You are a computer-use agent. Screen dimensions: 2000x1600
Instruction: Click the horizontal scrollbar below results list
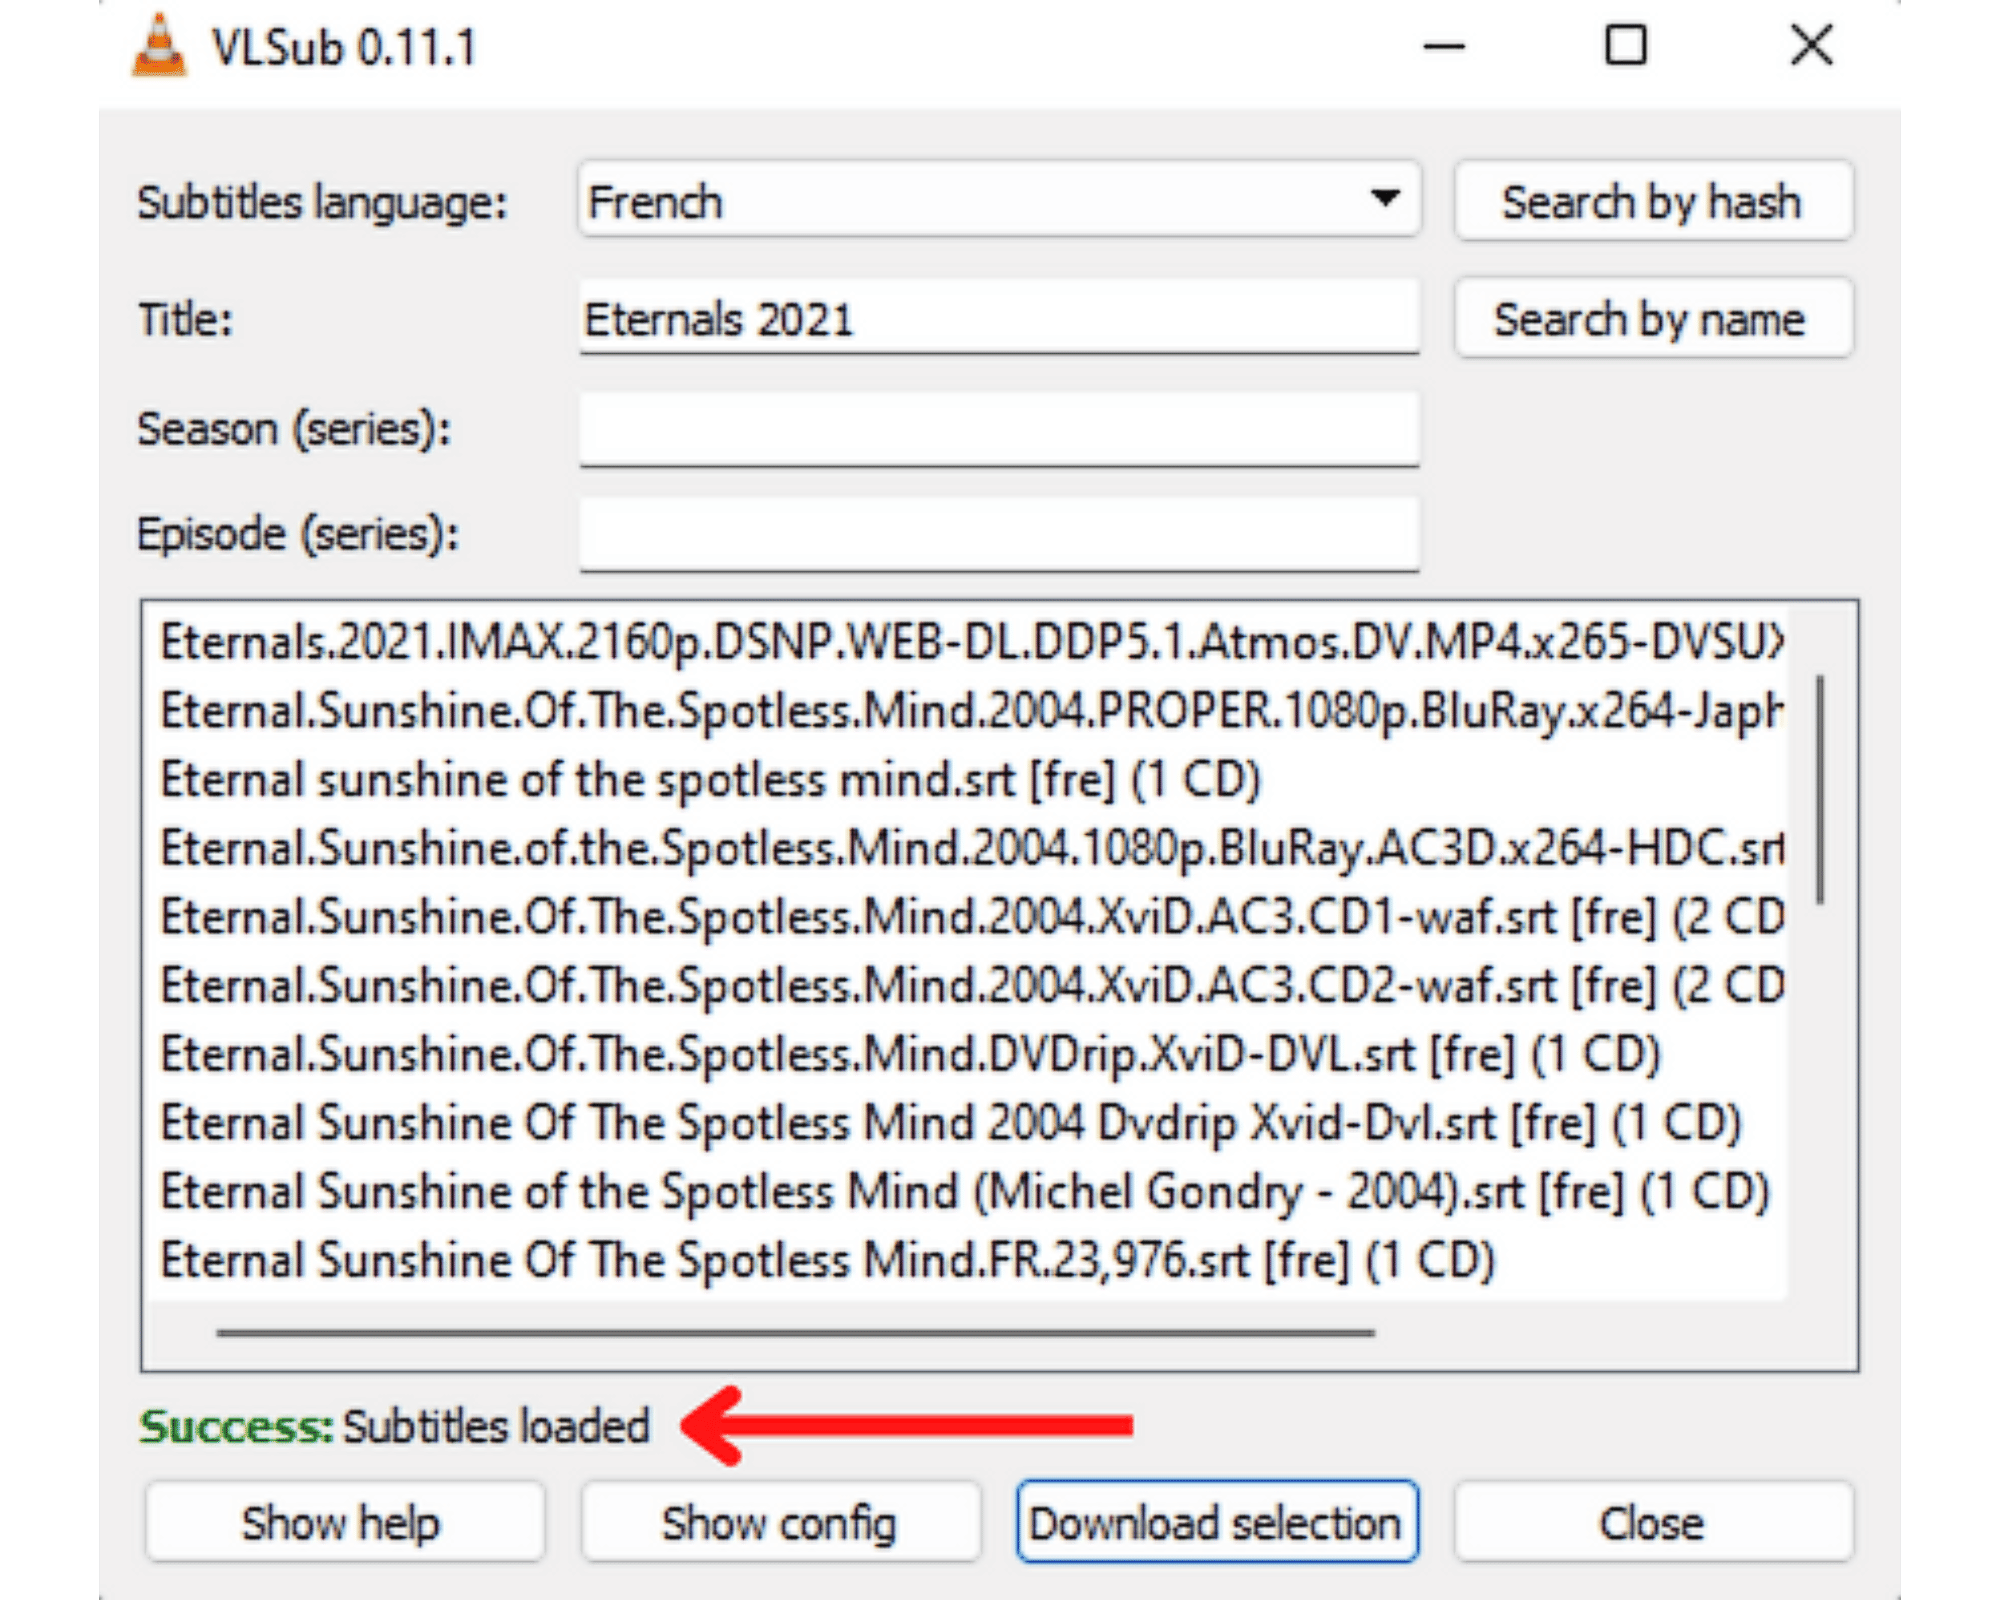click(795, 1333)
